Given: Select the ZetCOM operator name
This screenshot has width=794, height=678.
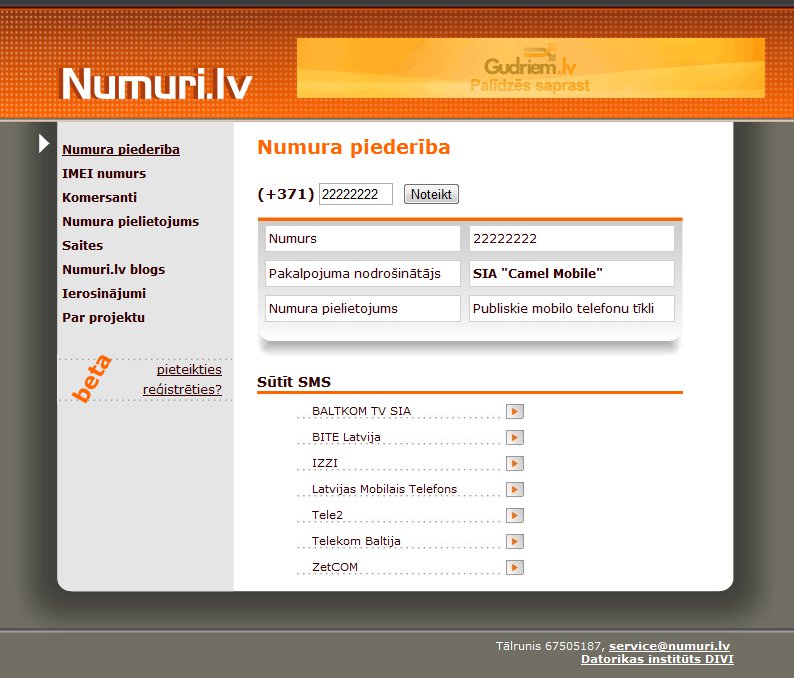Looking at the screenshot, I should coord(335,567).
